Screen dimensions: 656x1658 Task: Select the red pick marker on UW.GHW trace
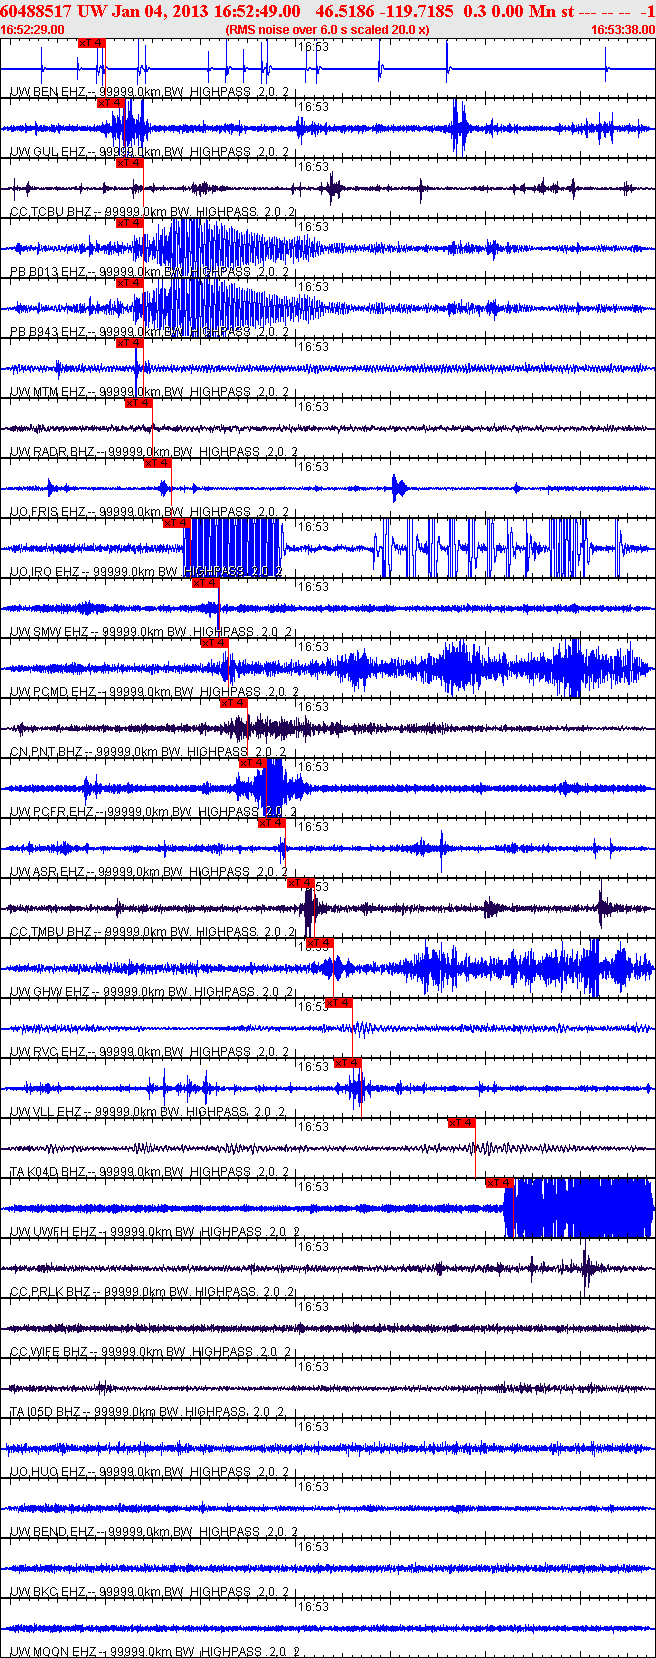[319, 943]
